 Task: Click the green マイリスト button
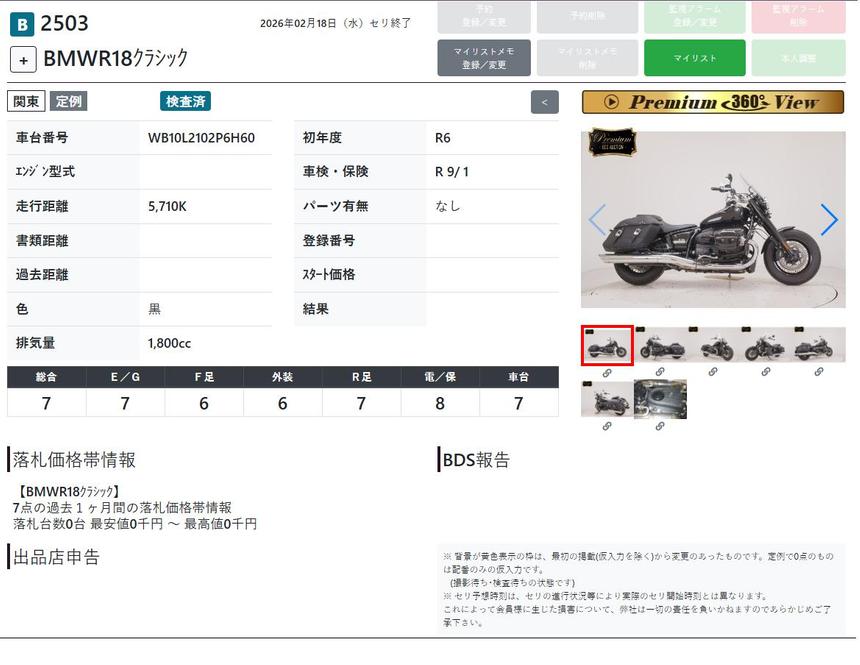point(694,58)
